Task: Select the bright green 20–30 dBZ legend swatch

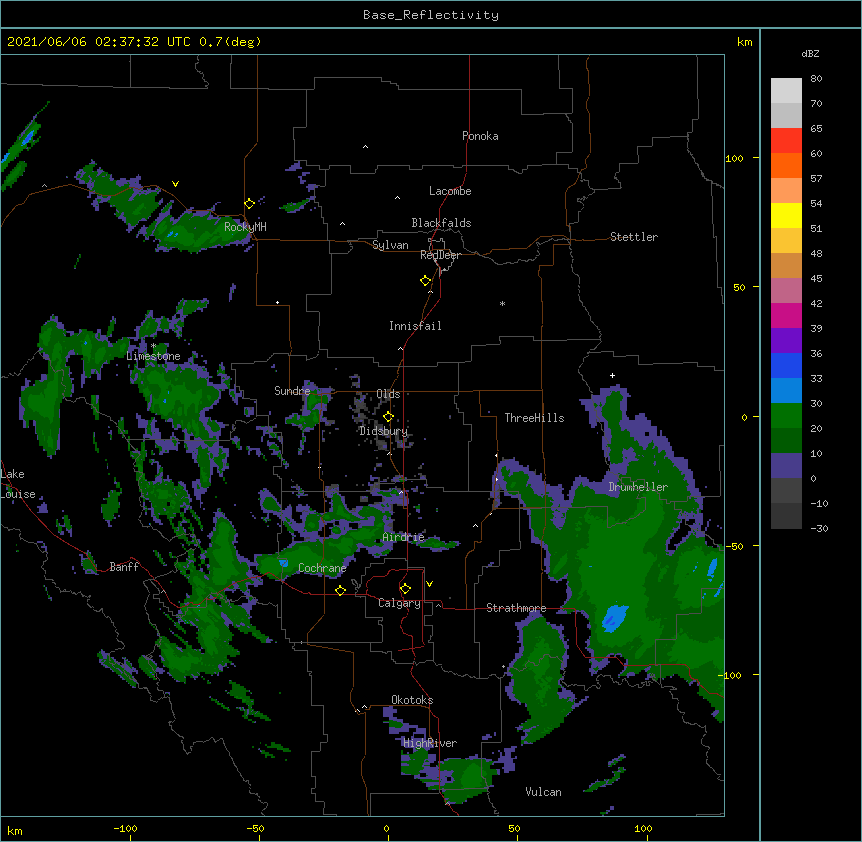Action: pos(786,416)
